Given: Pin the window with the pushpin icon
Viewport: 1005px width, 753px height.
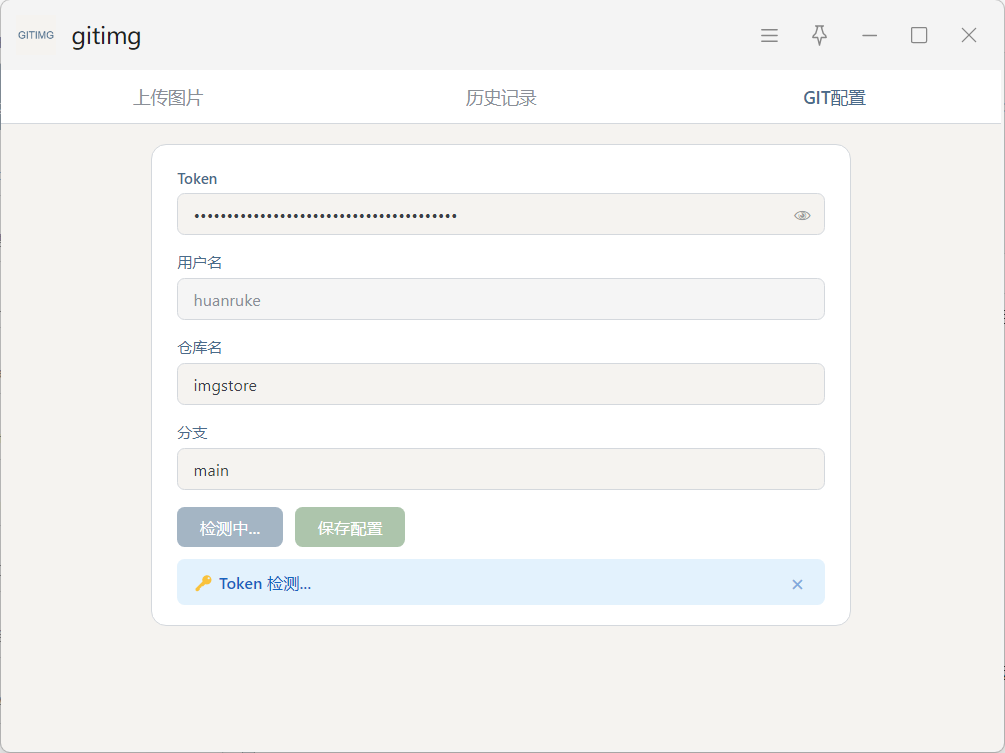Looking at the screenshot, I should pos(819,35).
